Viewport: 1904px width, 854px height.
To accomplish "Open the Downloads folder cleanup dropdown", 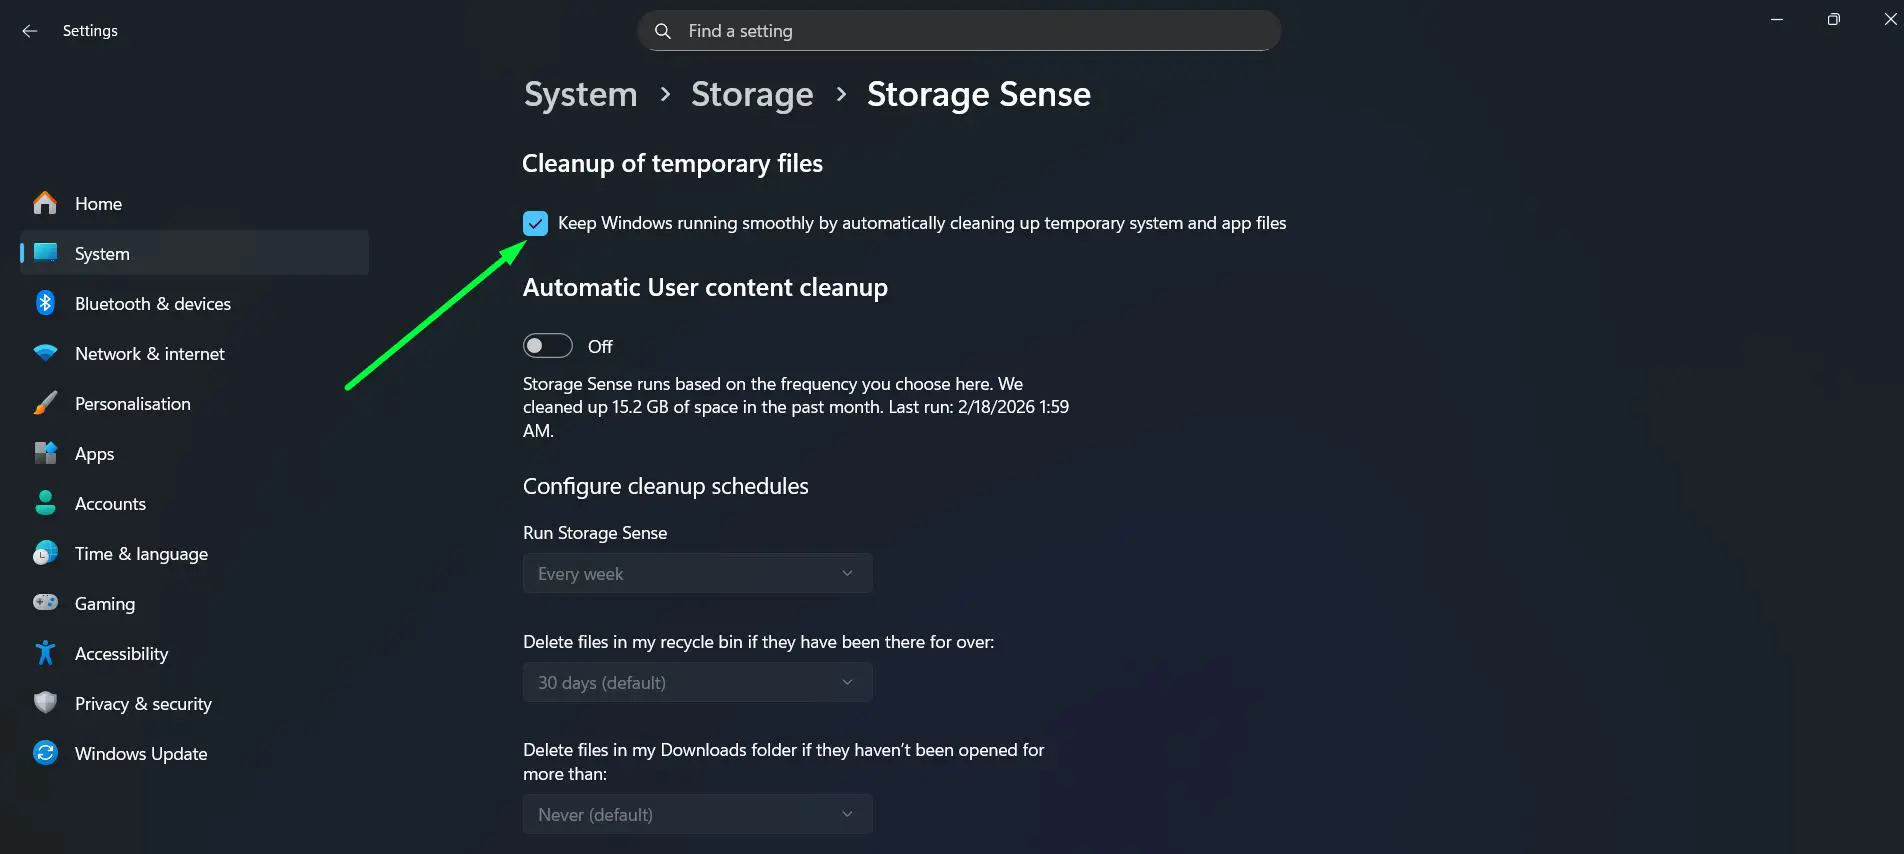I will [697, 814].
